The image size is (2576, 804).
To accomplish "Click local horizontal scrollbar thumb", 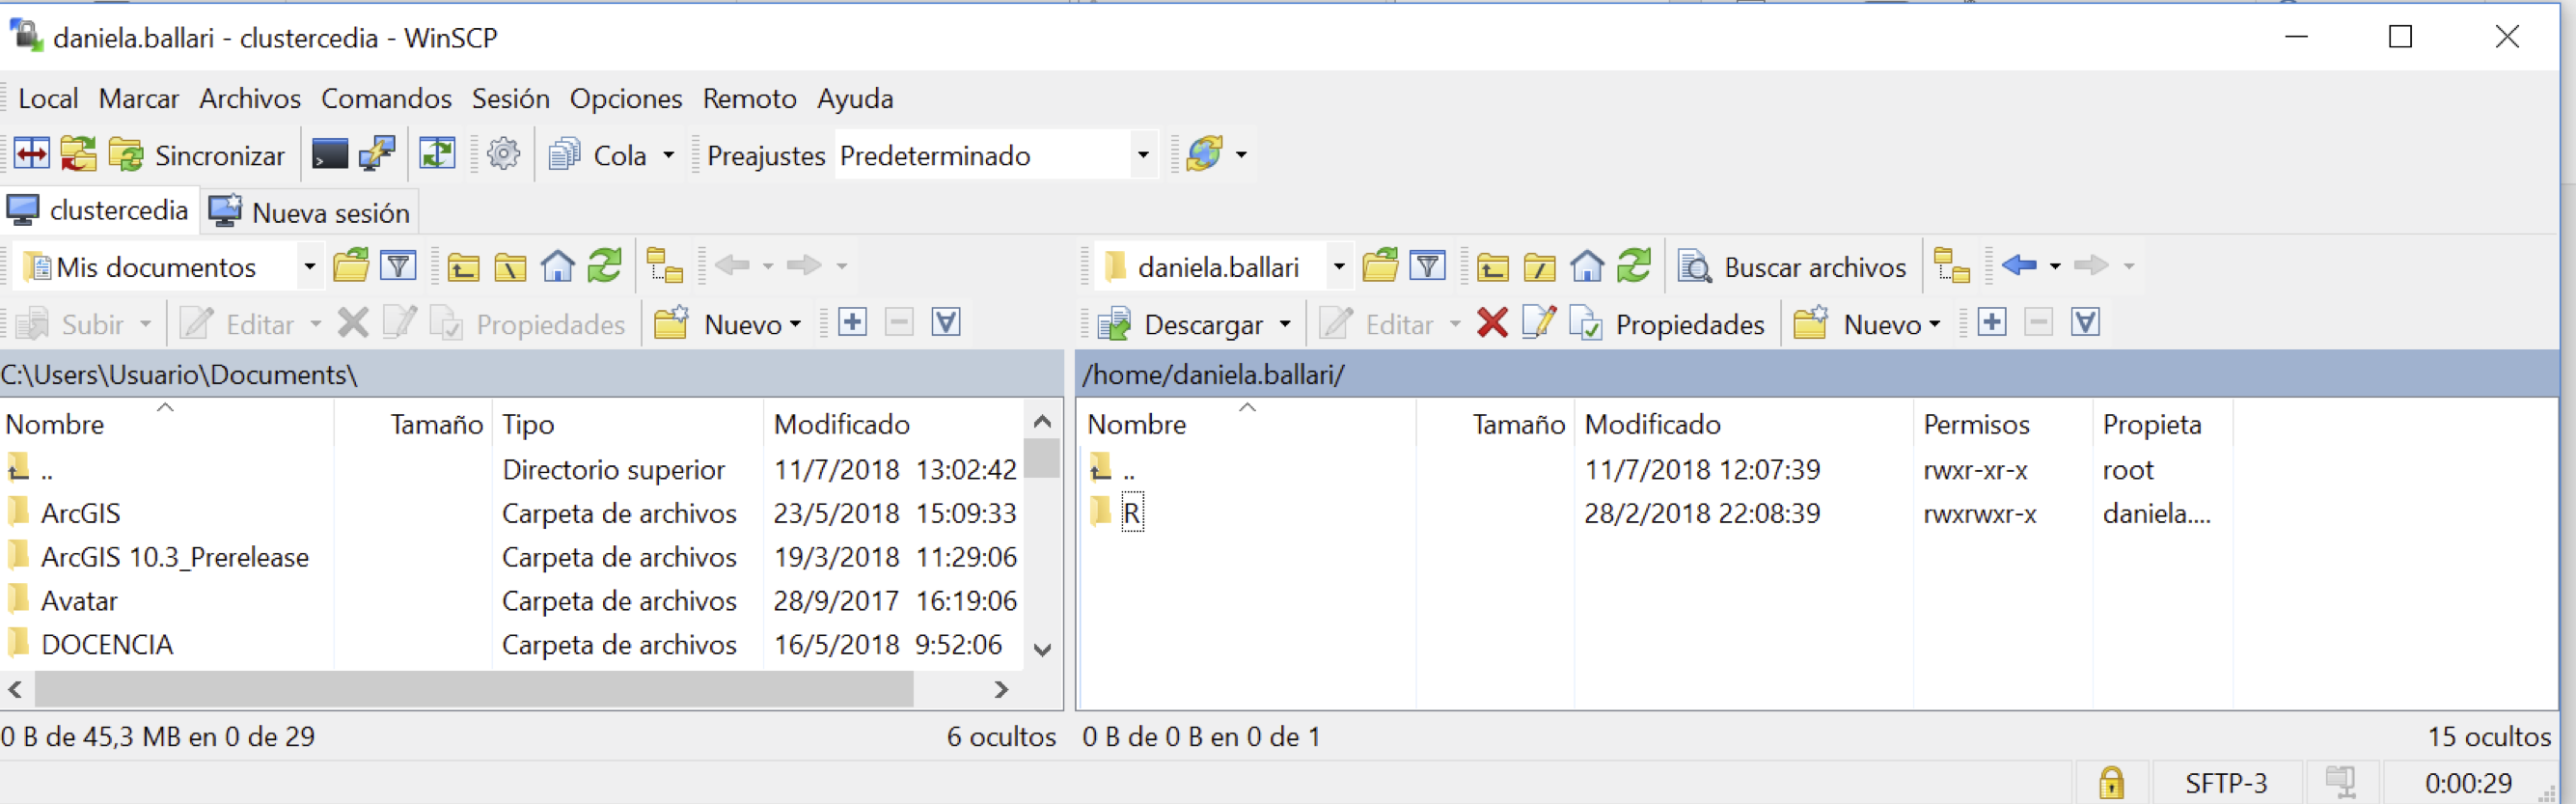I will click(474, 689).
